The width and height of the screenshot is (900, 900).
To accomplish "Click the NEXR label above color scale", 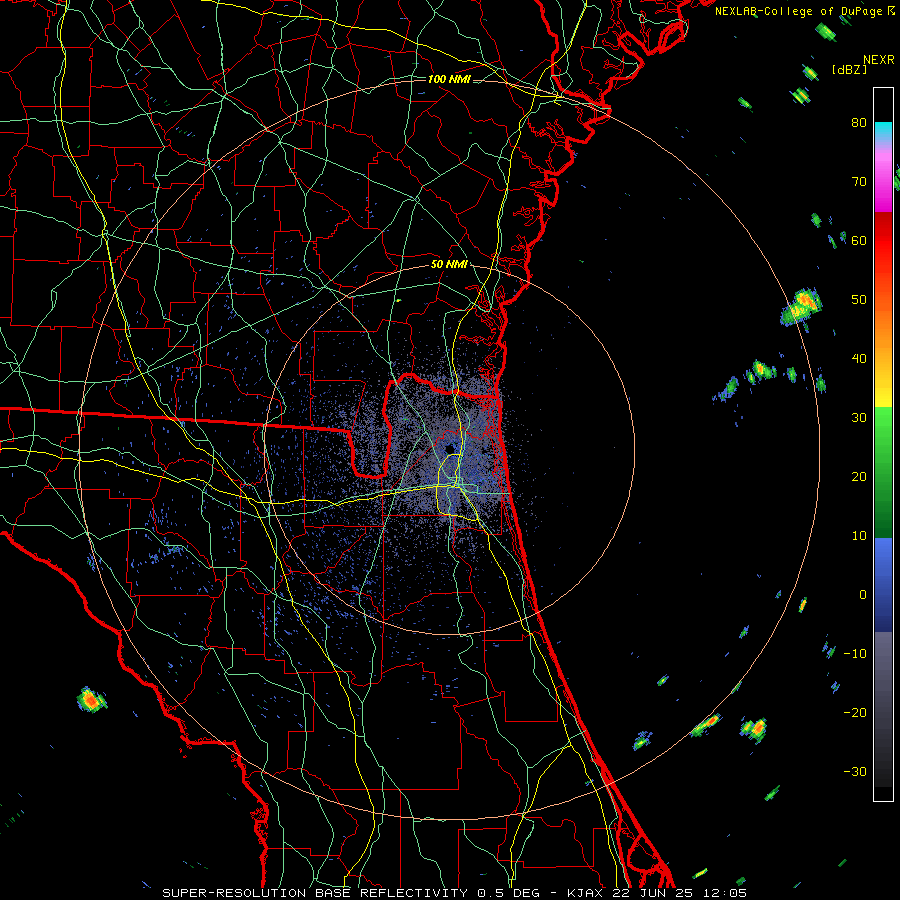I will point(878,60).
